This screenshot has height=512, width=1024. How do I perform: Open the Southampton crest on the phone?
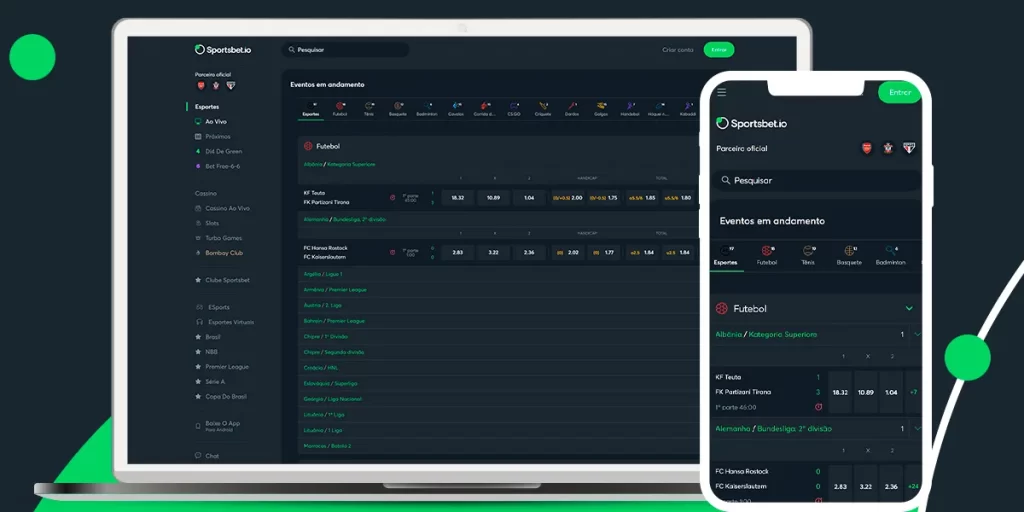(888, 148)
